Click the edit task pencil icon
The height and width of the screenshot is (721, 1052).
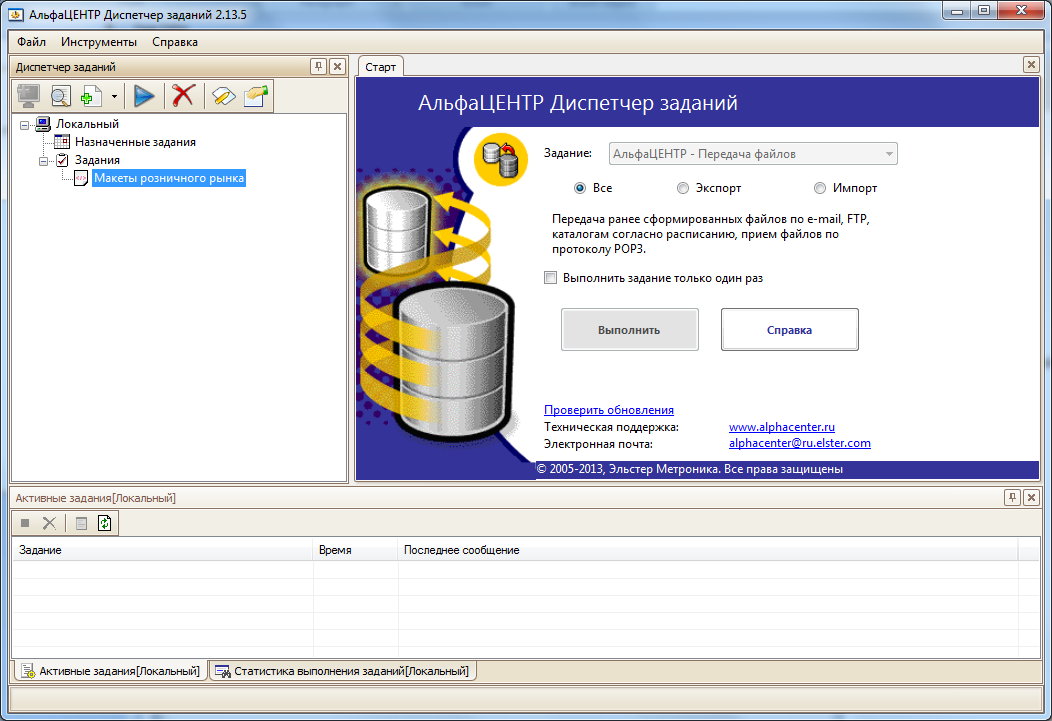tap(223, 96)
